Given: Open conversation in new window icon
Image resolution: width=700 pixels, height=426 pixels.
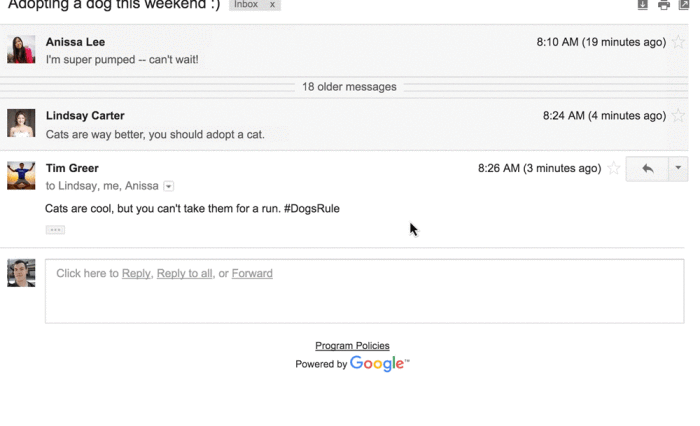Looking at the screenshot, I should (x=683, y=5).
